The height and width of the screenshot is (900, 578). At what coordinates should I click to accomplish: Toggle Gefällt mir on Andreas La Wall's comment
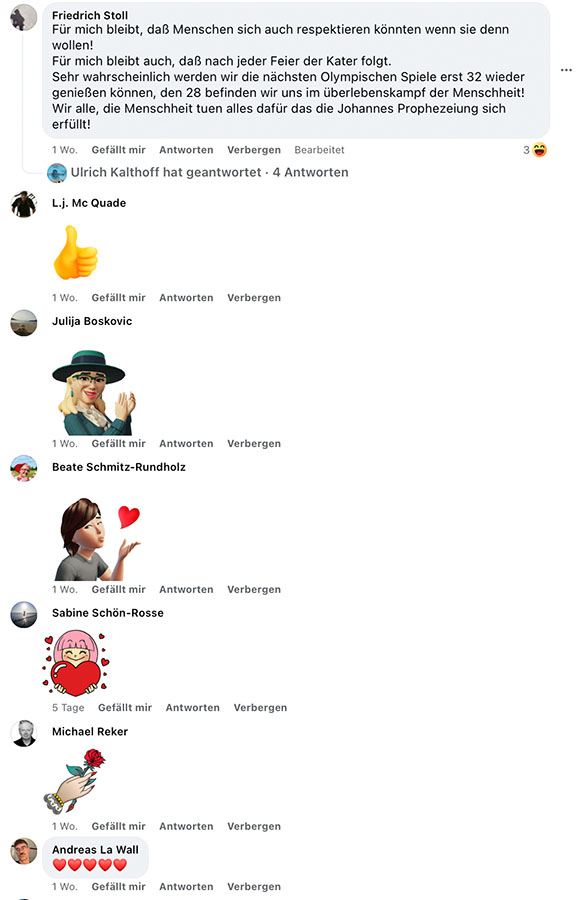118,887
